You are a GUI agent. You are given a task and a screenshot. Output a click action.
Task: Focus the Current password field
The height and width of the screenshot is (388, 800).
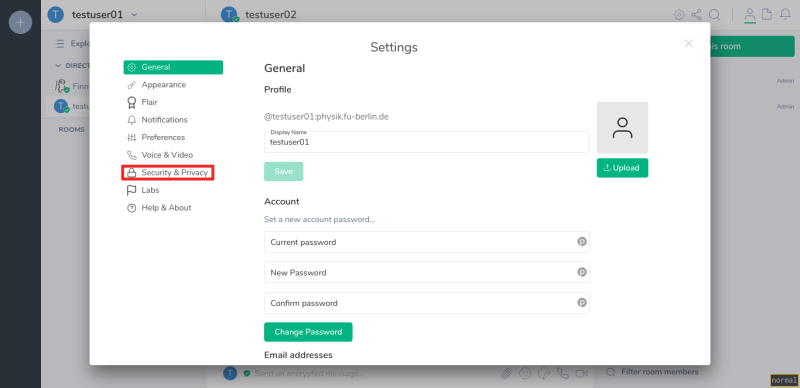click(x=427, y=242)
